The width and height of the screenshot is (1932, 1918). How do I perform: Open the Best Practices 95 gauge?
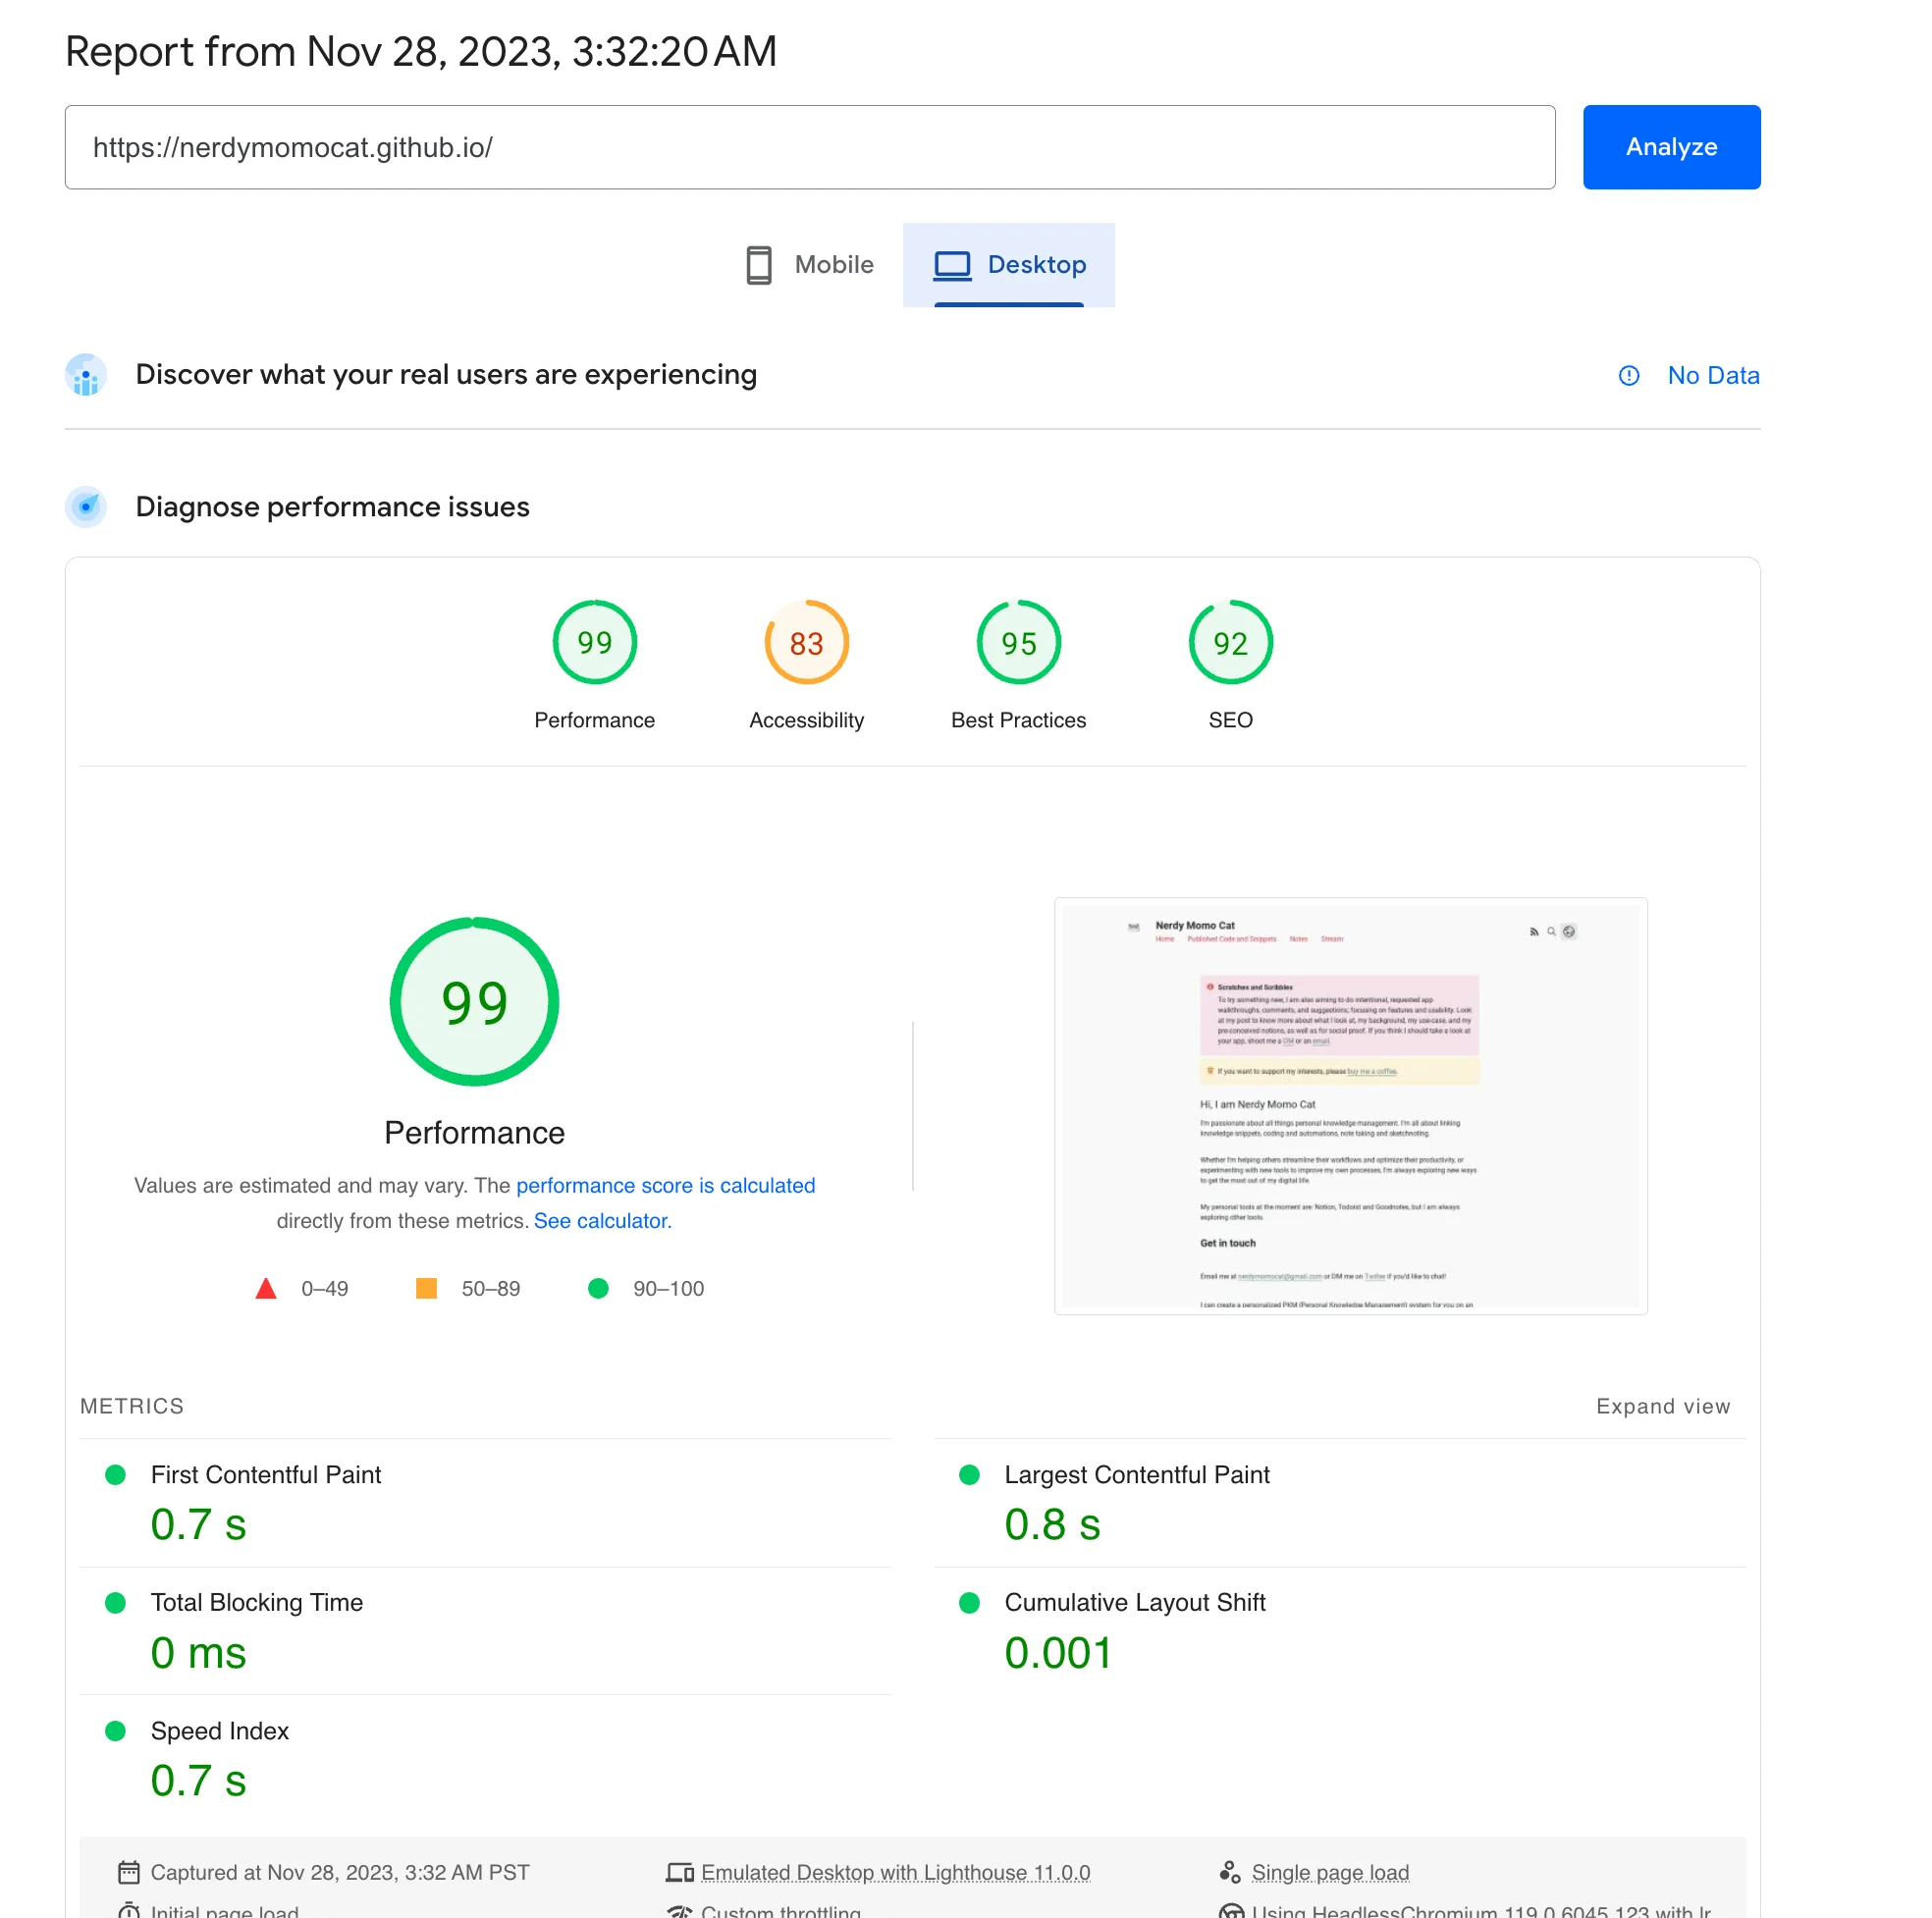point(1018,643)
